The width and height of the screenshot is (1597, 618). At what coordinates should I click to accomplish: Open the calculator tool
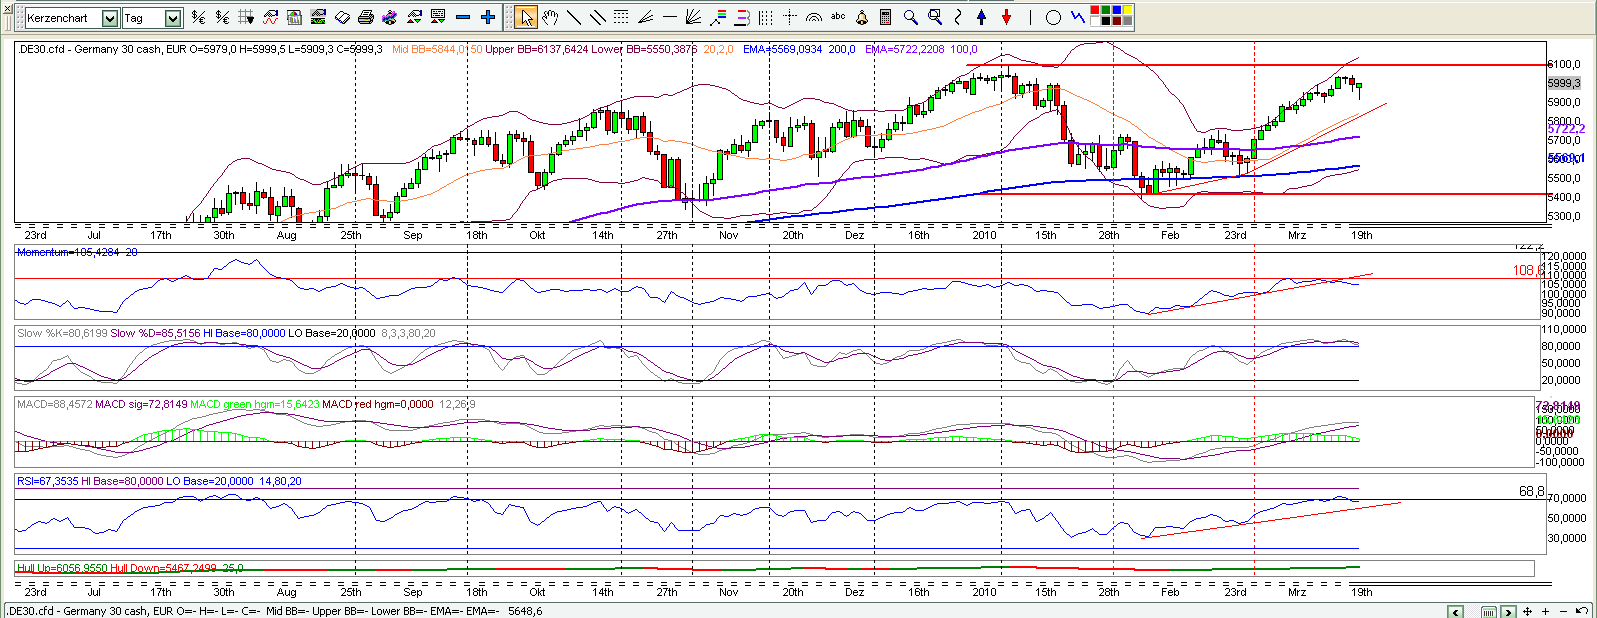click(886, 17)
